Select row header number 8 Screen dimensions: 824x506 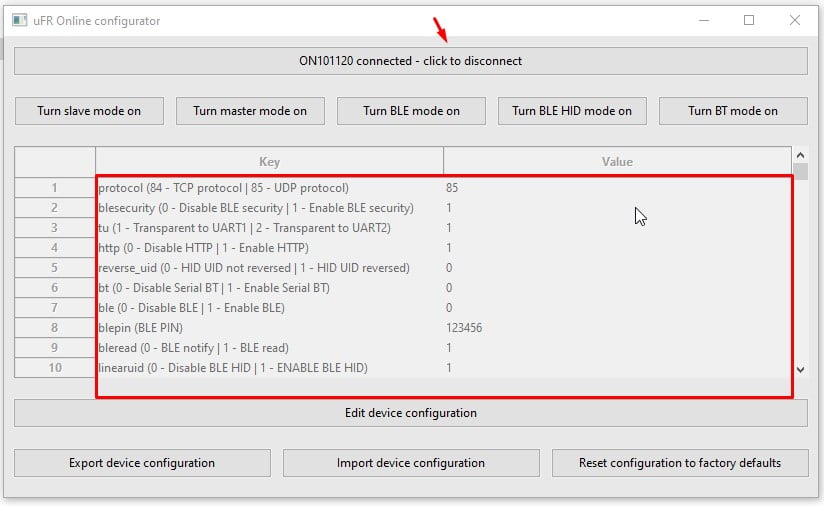click(55, 328)
